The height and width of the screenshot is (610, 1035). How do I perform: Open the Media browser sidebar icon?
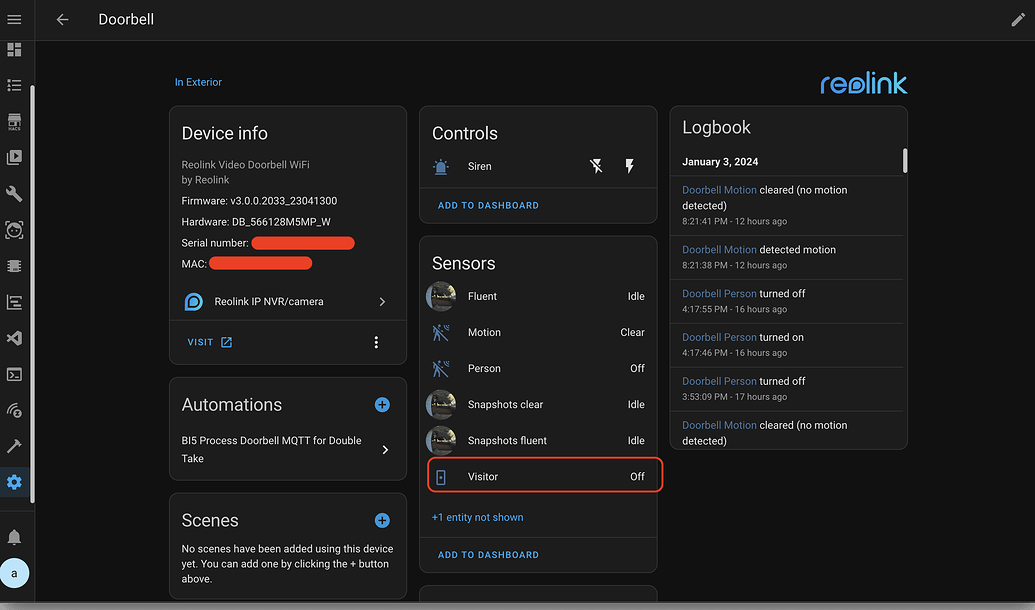(x=14, y=157)
